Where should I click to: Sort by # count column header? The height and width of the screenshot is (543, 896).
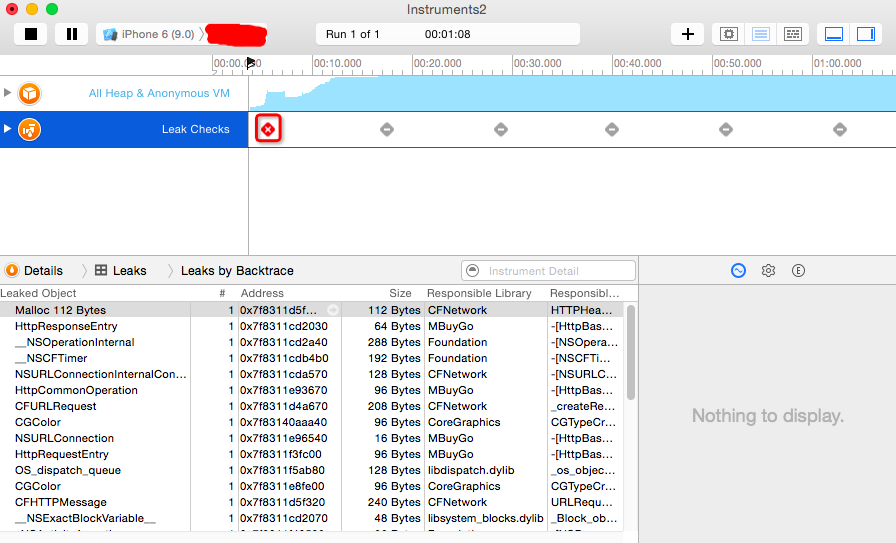pyautogui.click(x=222, y=293)
